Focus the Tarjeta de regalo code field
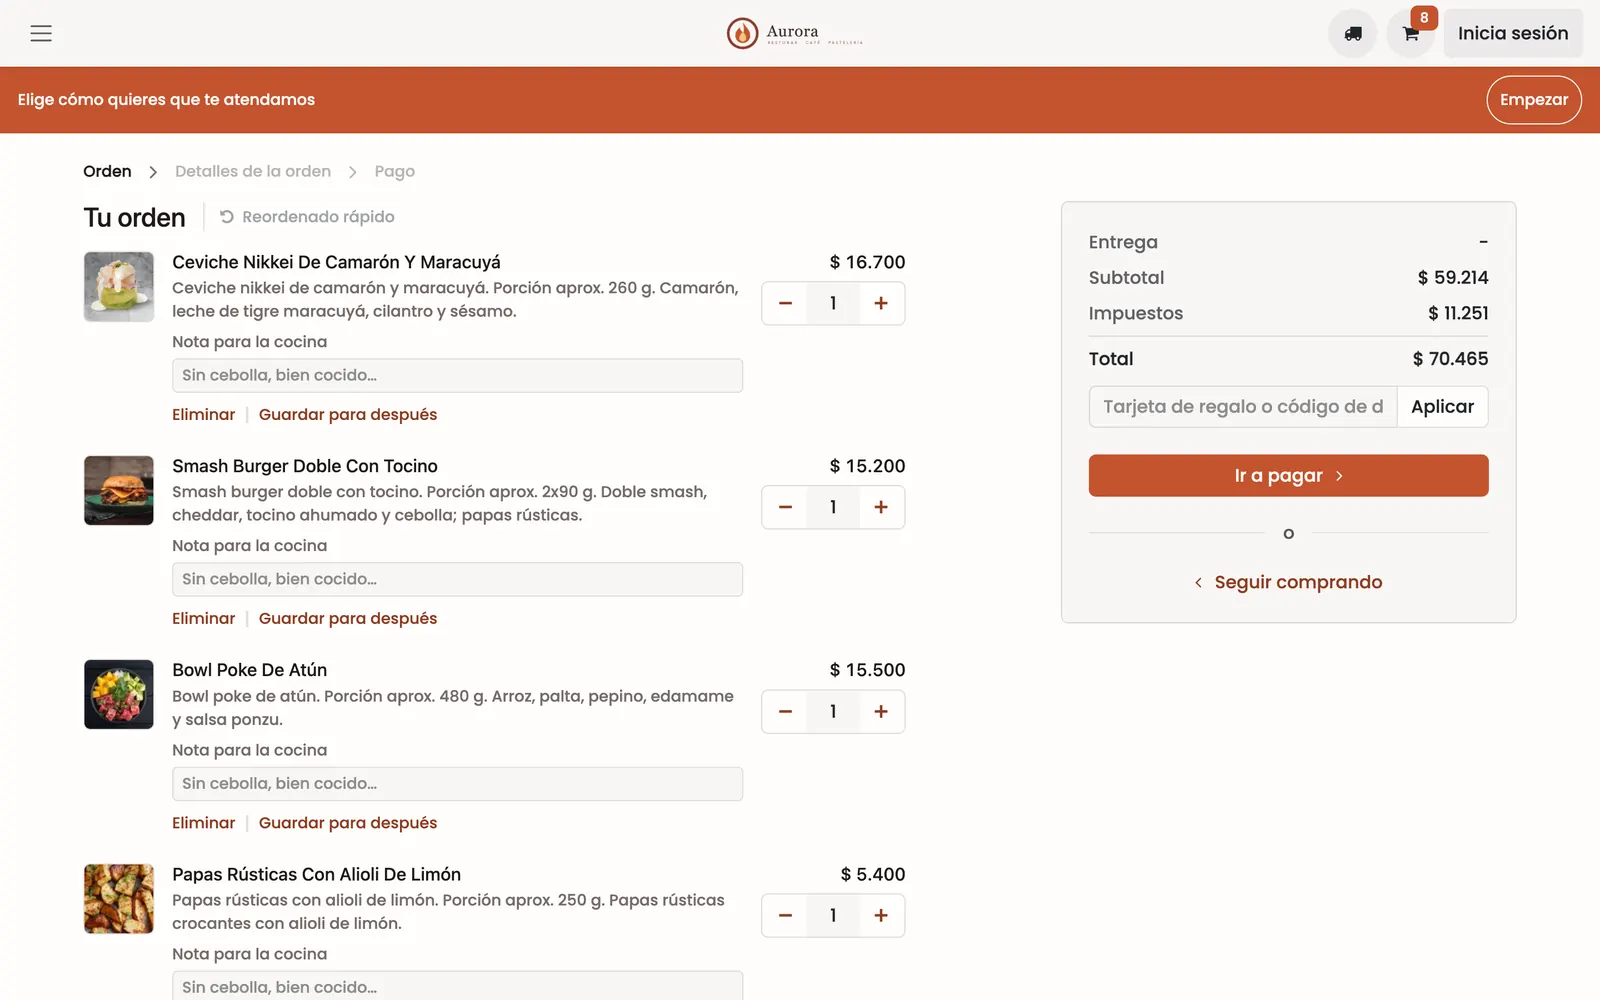The width and height of the screenshot is (1600, 1000). (1243, 406)
